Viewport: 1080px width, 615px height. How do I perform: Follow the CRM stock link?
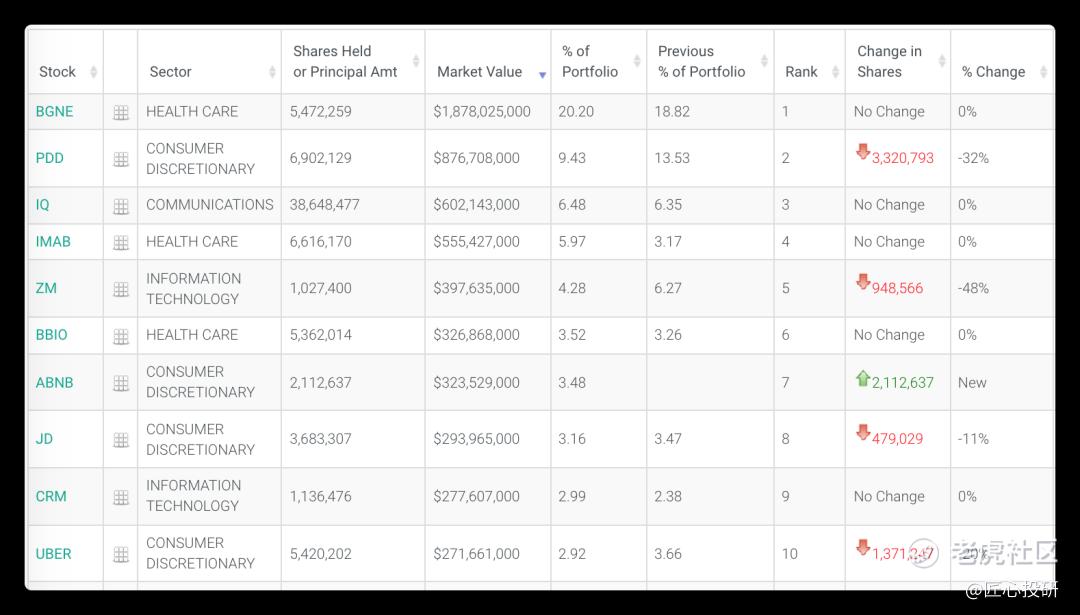[x=51, y=496]
